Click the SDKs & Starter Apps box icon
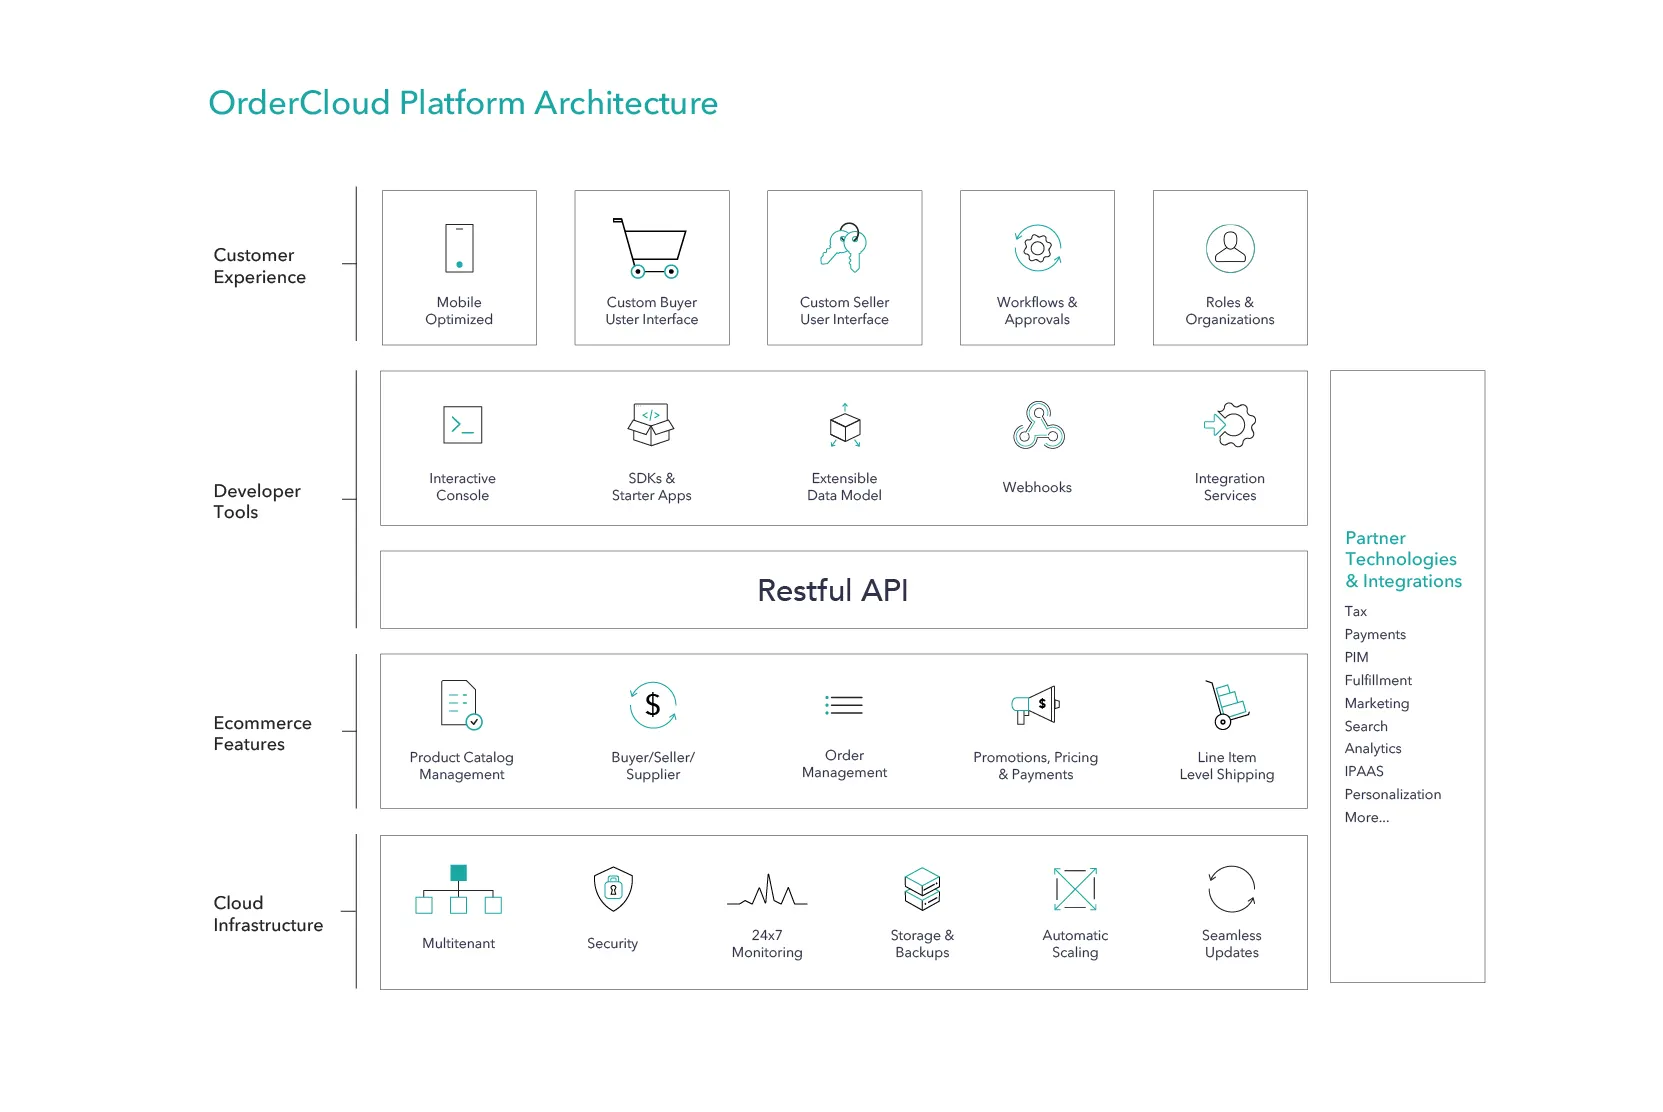This screenshot has width=1663, height=1112. pos(651,424)
